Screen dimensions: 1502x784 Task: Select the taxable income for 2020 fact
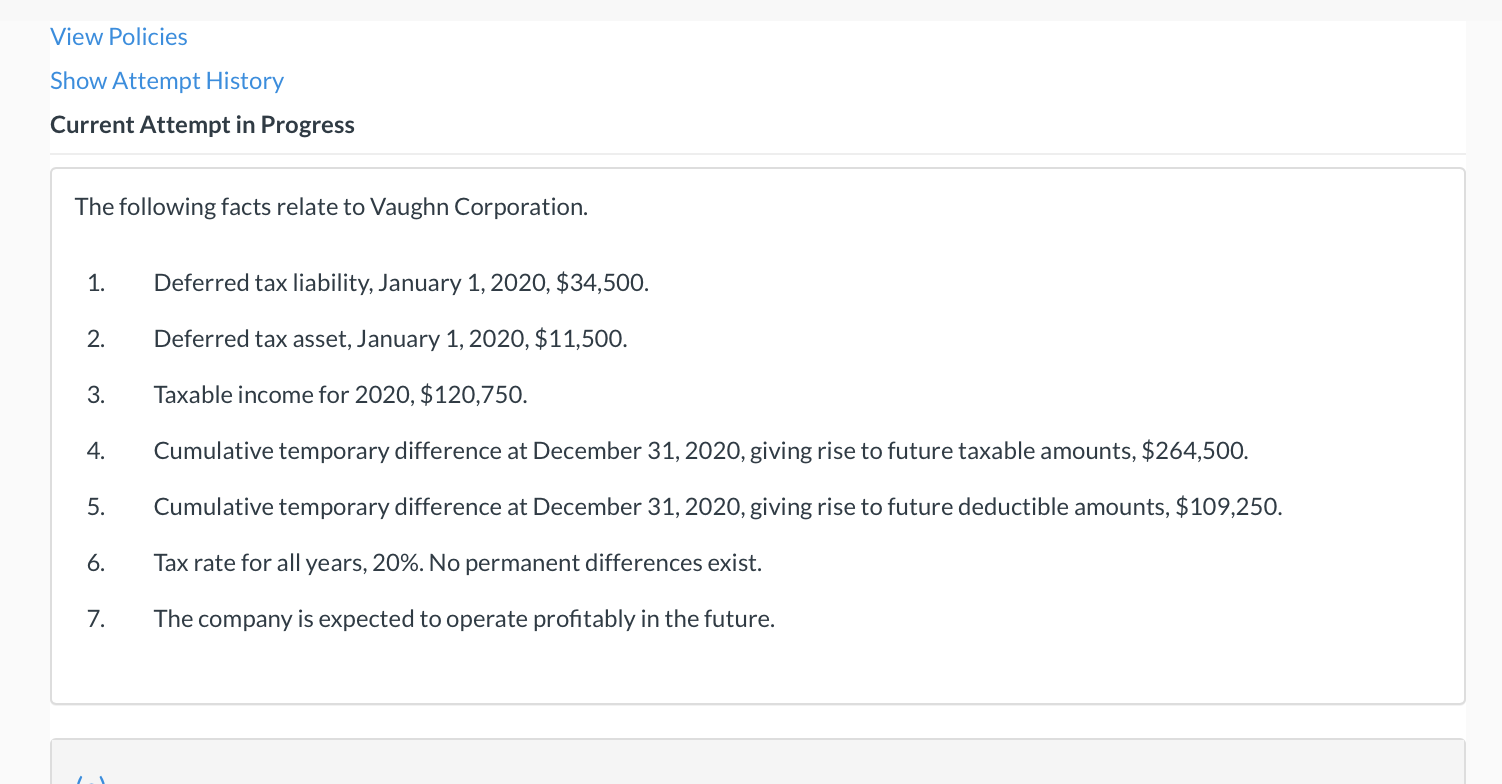340,394
